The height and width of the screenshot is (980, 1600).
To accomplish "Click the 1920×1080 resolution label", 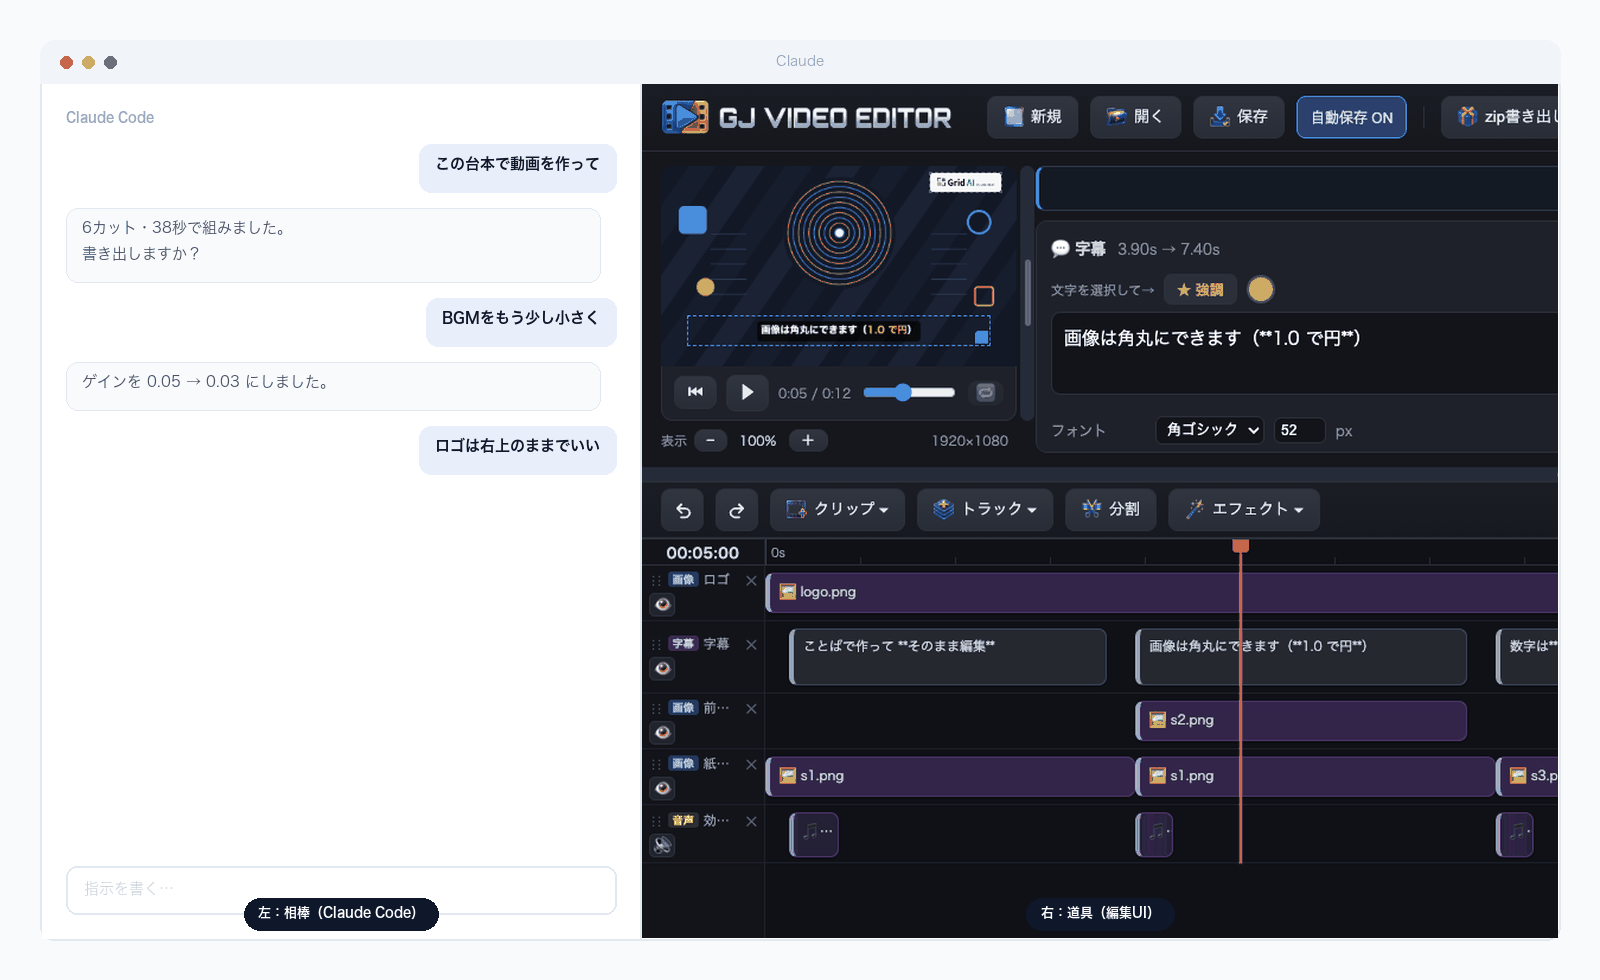I will click(970, 441).
